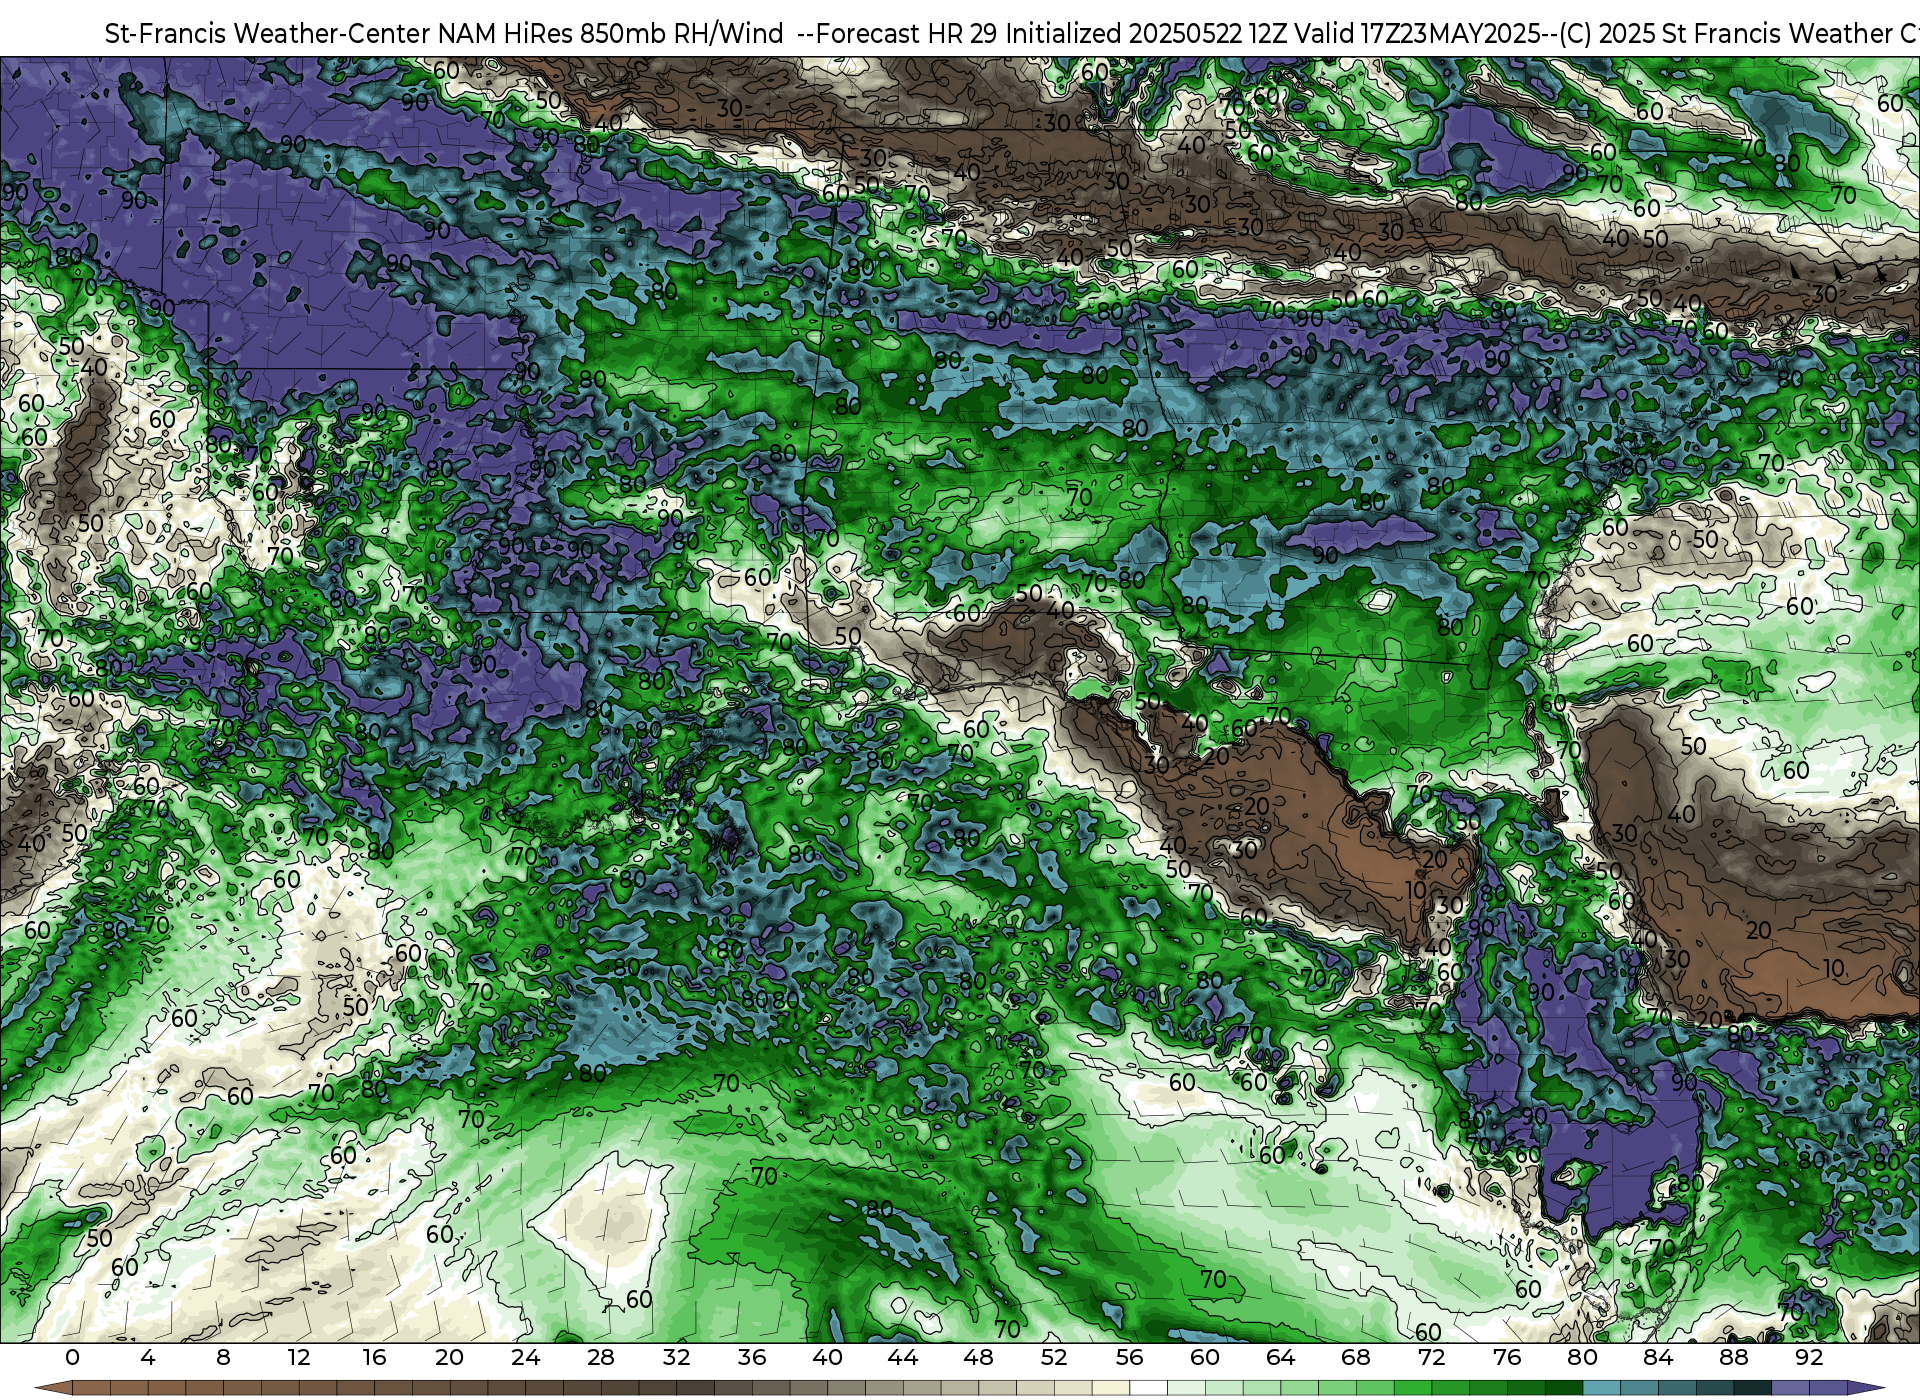Click the color scale tick label 60

(1205, 1358)
